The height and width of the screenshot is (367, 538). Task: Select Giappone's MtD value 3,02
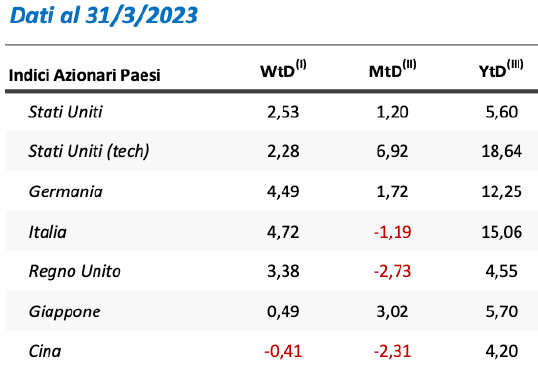(393, 312)
